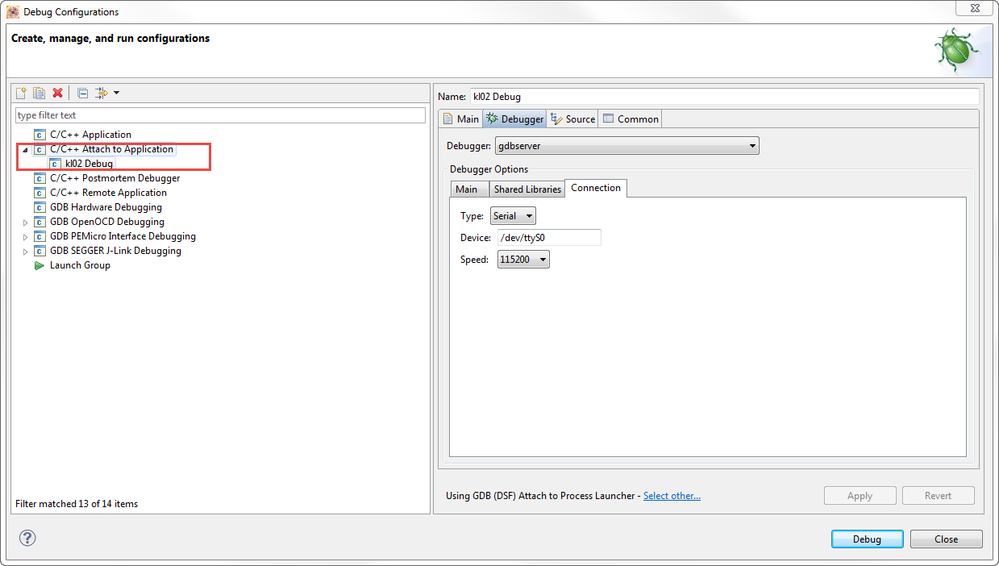
Task: Click the Apply button
Action: (x=859, y=496)
